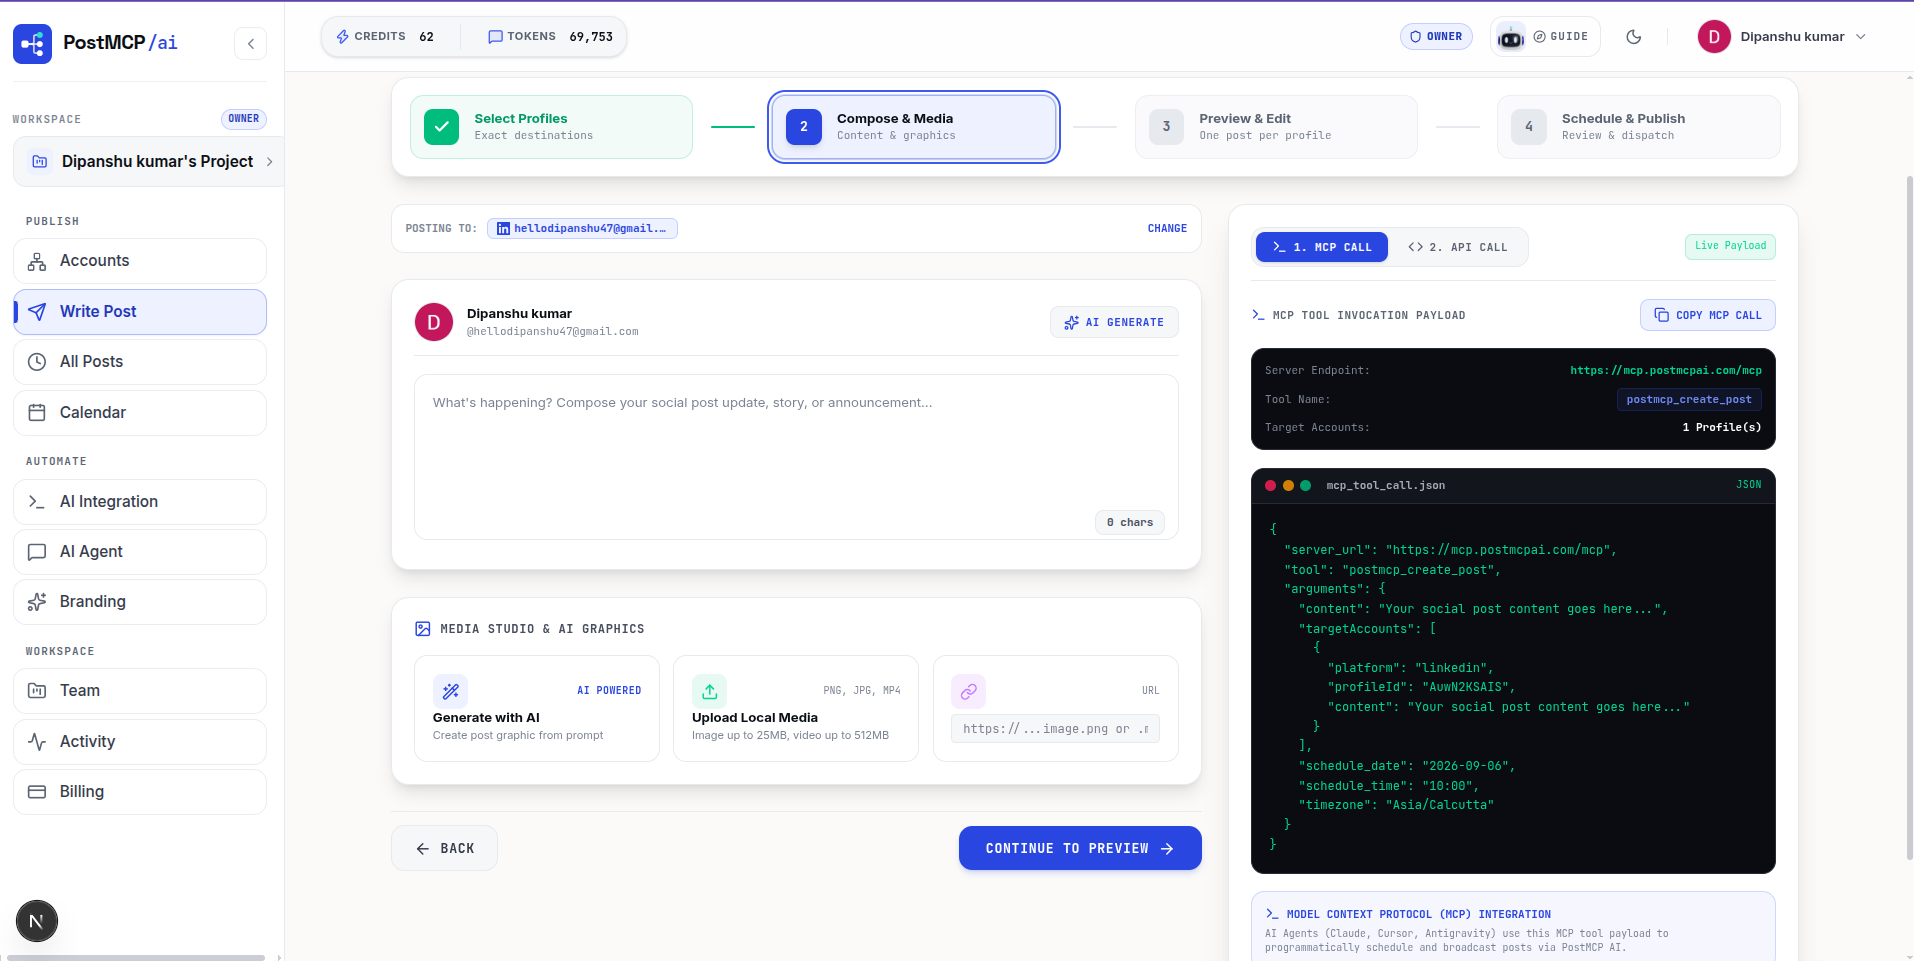Expand the Dipanshu kumar's Project selector

point(149,162)
